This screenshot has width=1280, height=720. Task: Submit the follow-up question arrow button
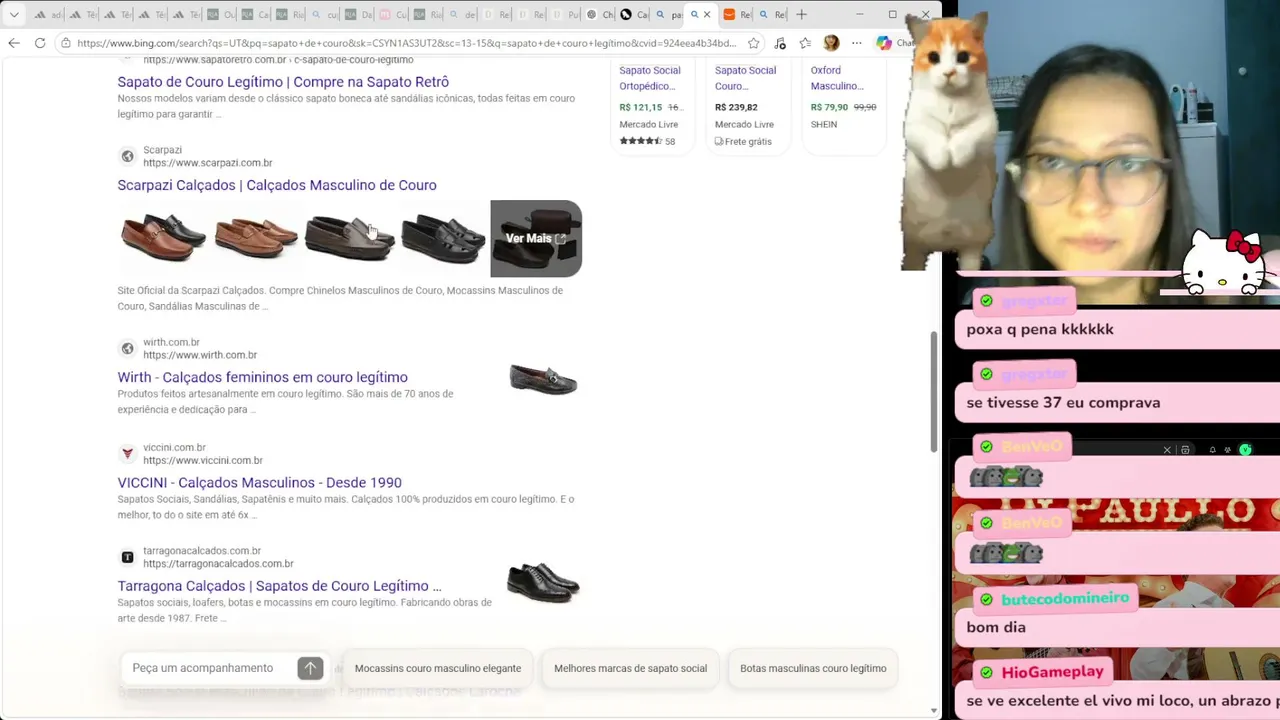(x=310, y=668)
